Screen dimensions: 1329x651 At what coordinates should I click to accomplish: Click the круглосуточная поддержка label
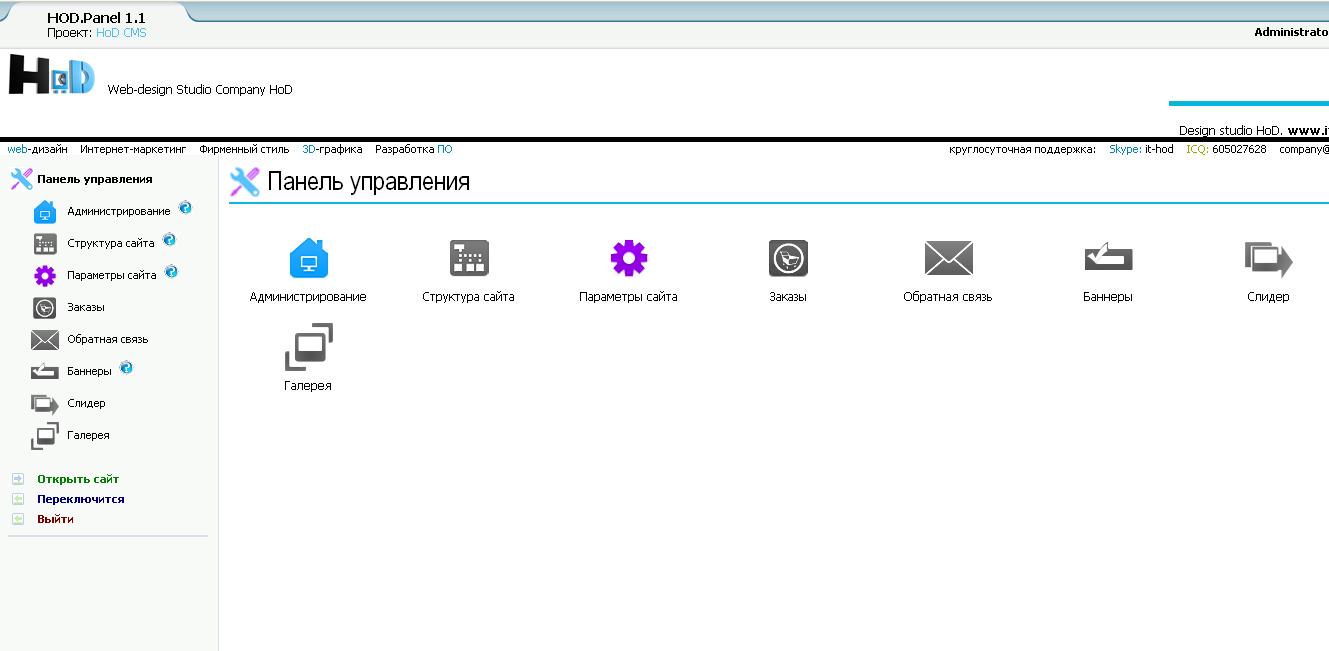click(x=1022, y=149)
